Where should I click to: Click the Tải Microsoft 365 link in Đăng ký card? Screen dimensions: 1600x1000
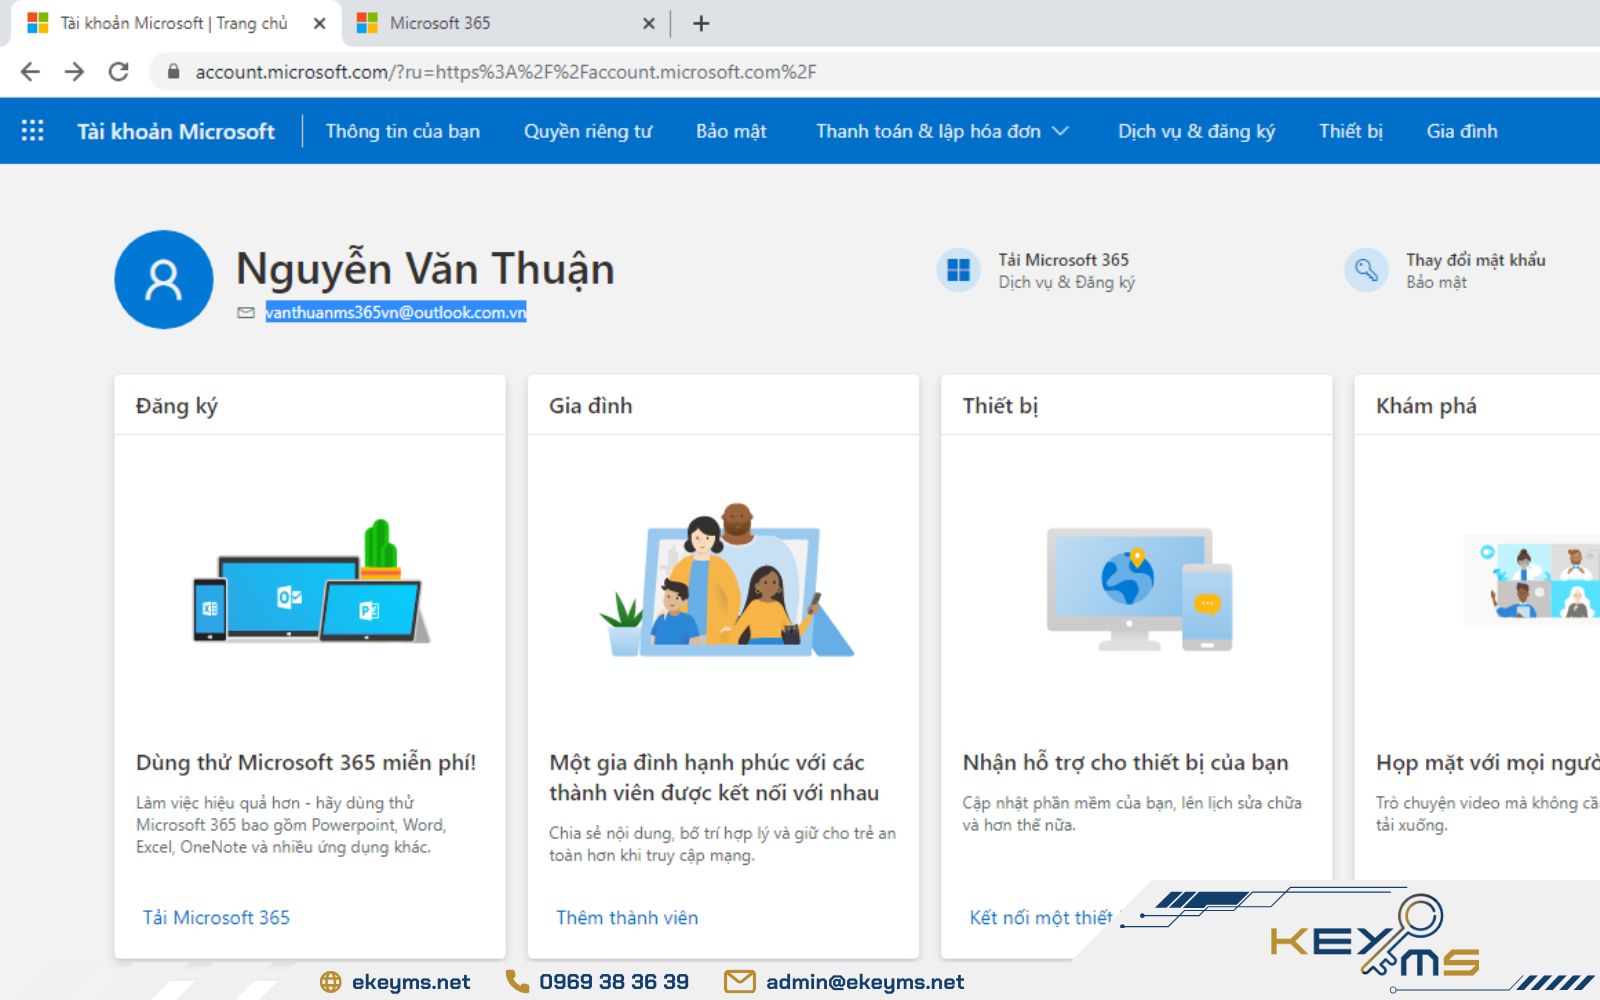point(216,917)
